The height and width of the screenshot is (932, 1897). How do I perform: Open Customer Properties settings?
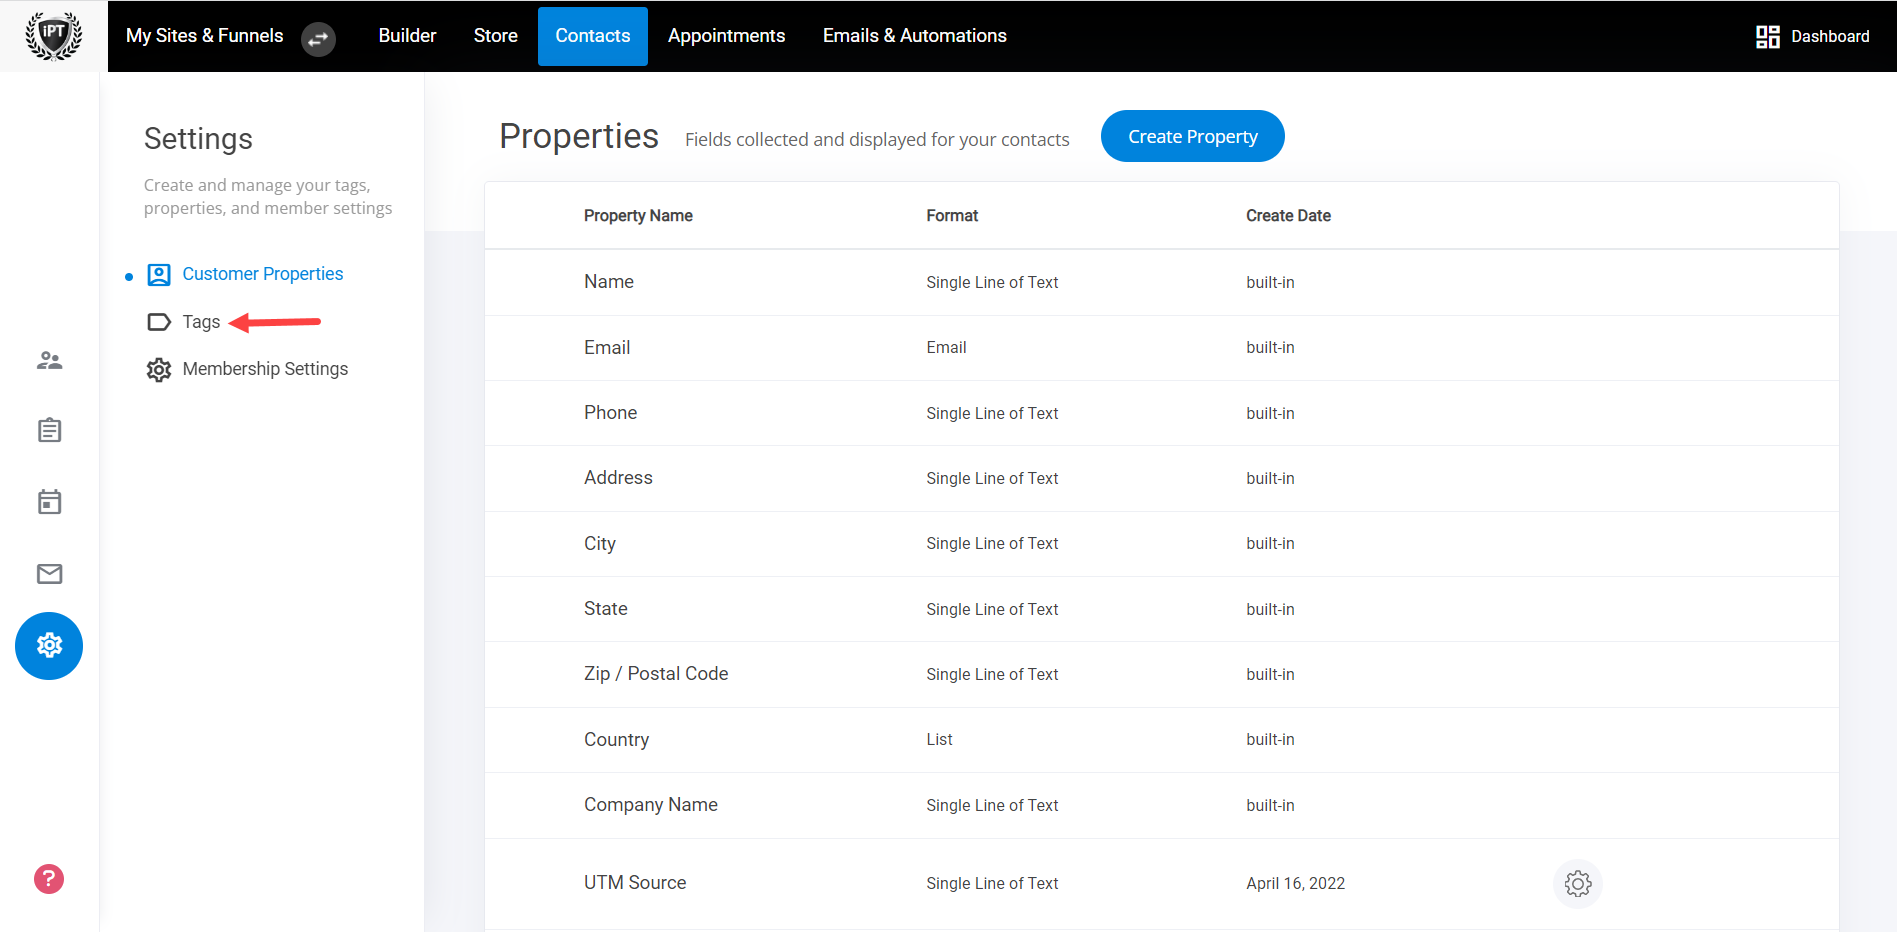(x=262, y=274)
